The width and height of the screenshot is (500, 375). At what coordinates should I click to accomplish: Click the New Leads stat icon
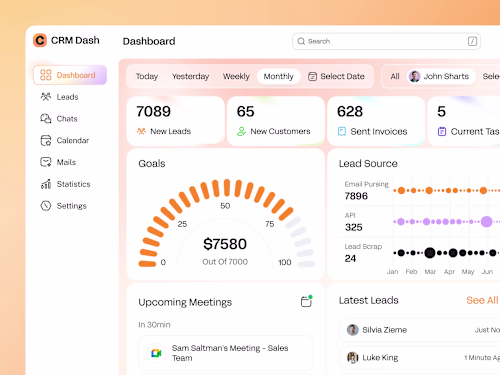tap(141, 131)
